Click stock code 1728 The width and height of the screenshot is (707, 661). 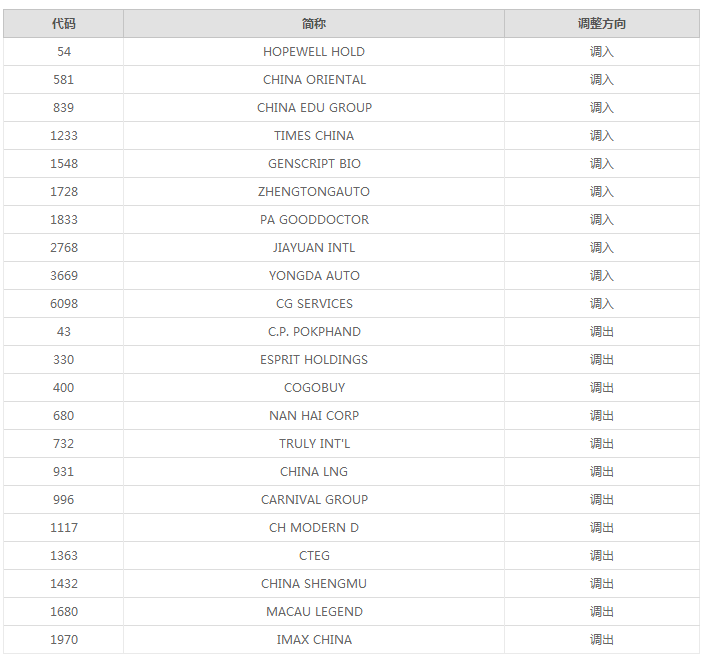pyautogui.click(x=63, y=191)
